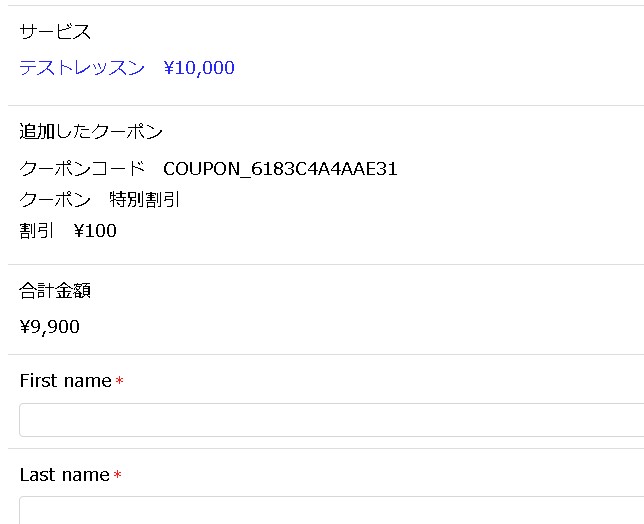
Task: Click the red asterisk next to Last name
Action: pos(117,476)
